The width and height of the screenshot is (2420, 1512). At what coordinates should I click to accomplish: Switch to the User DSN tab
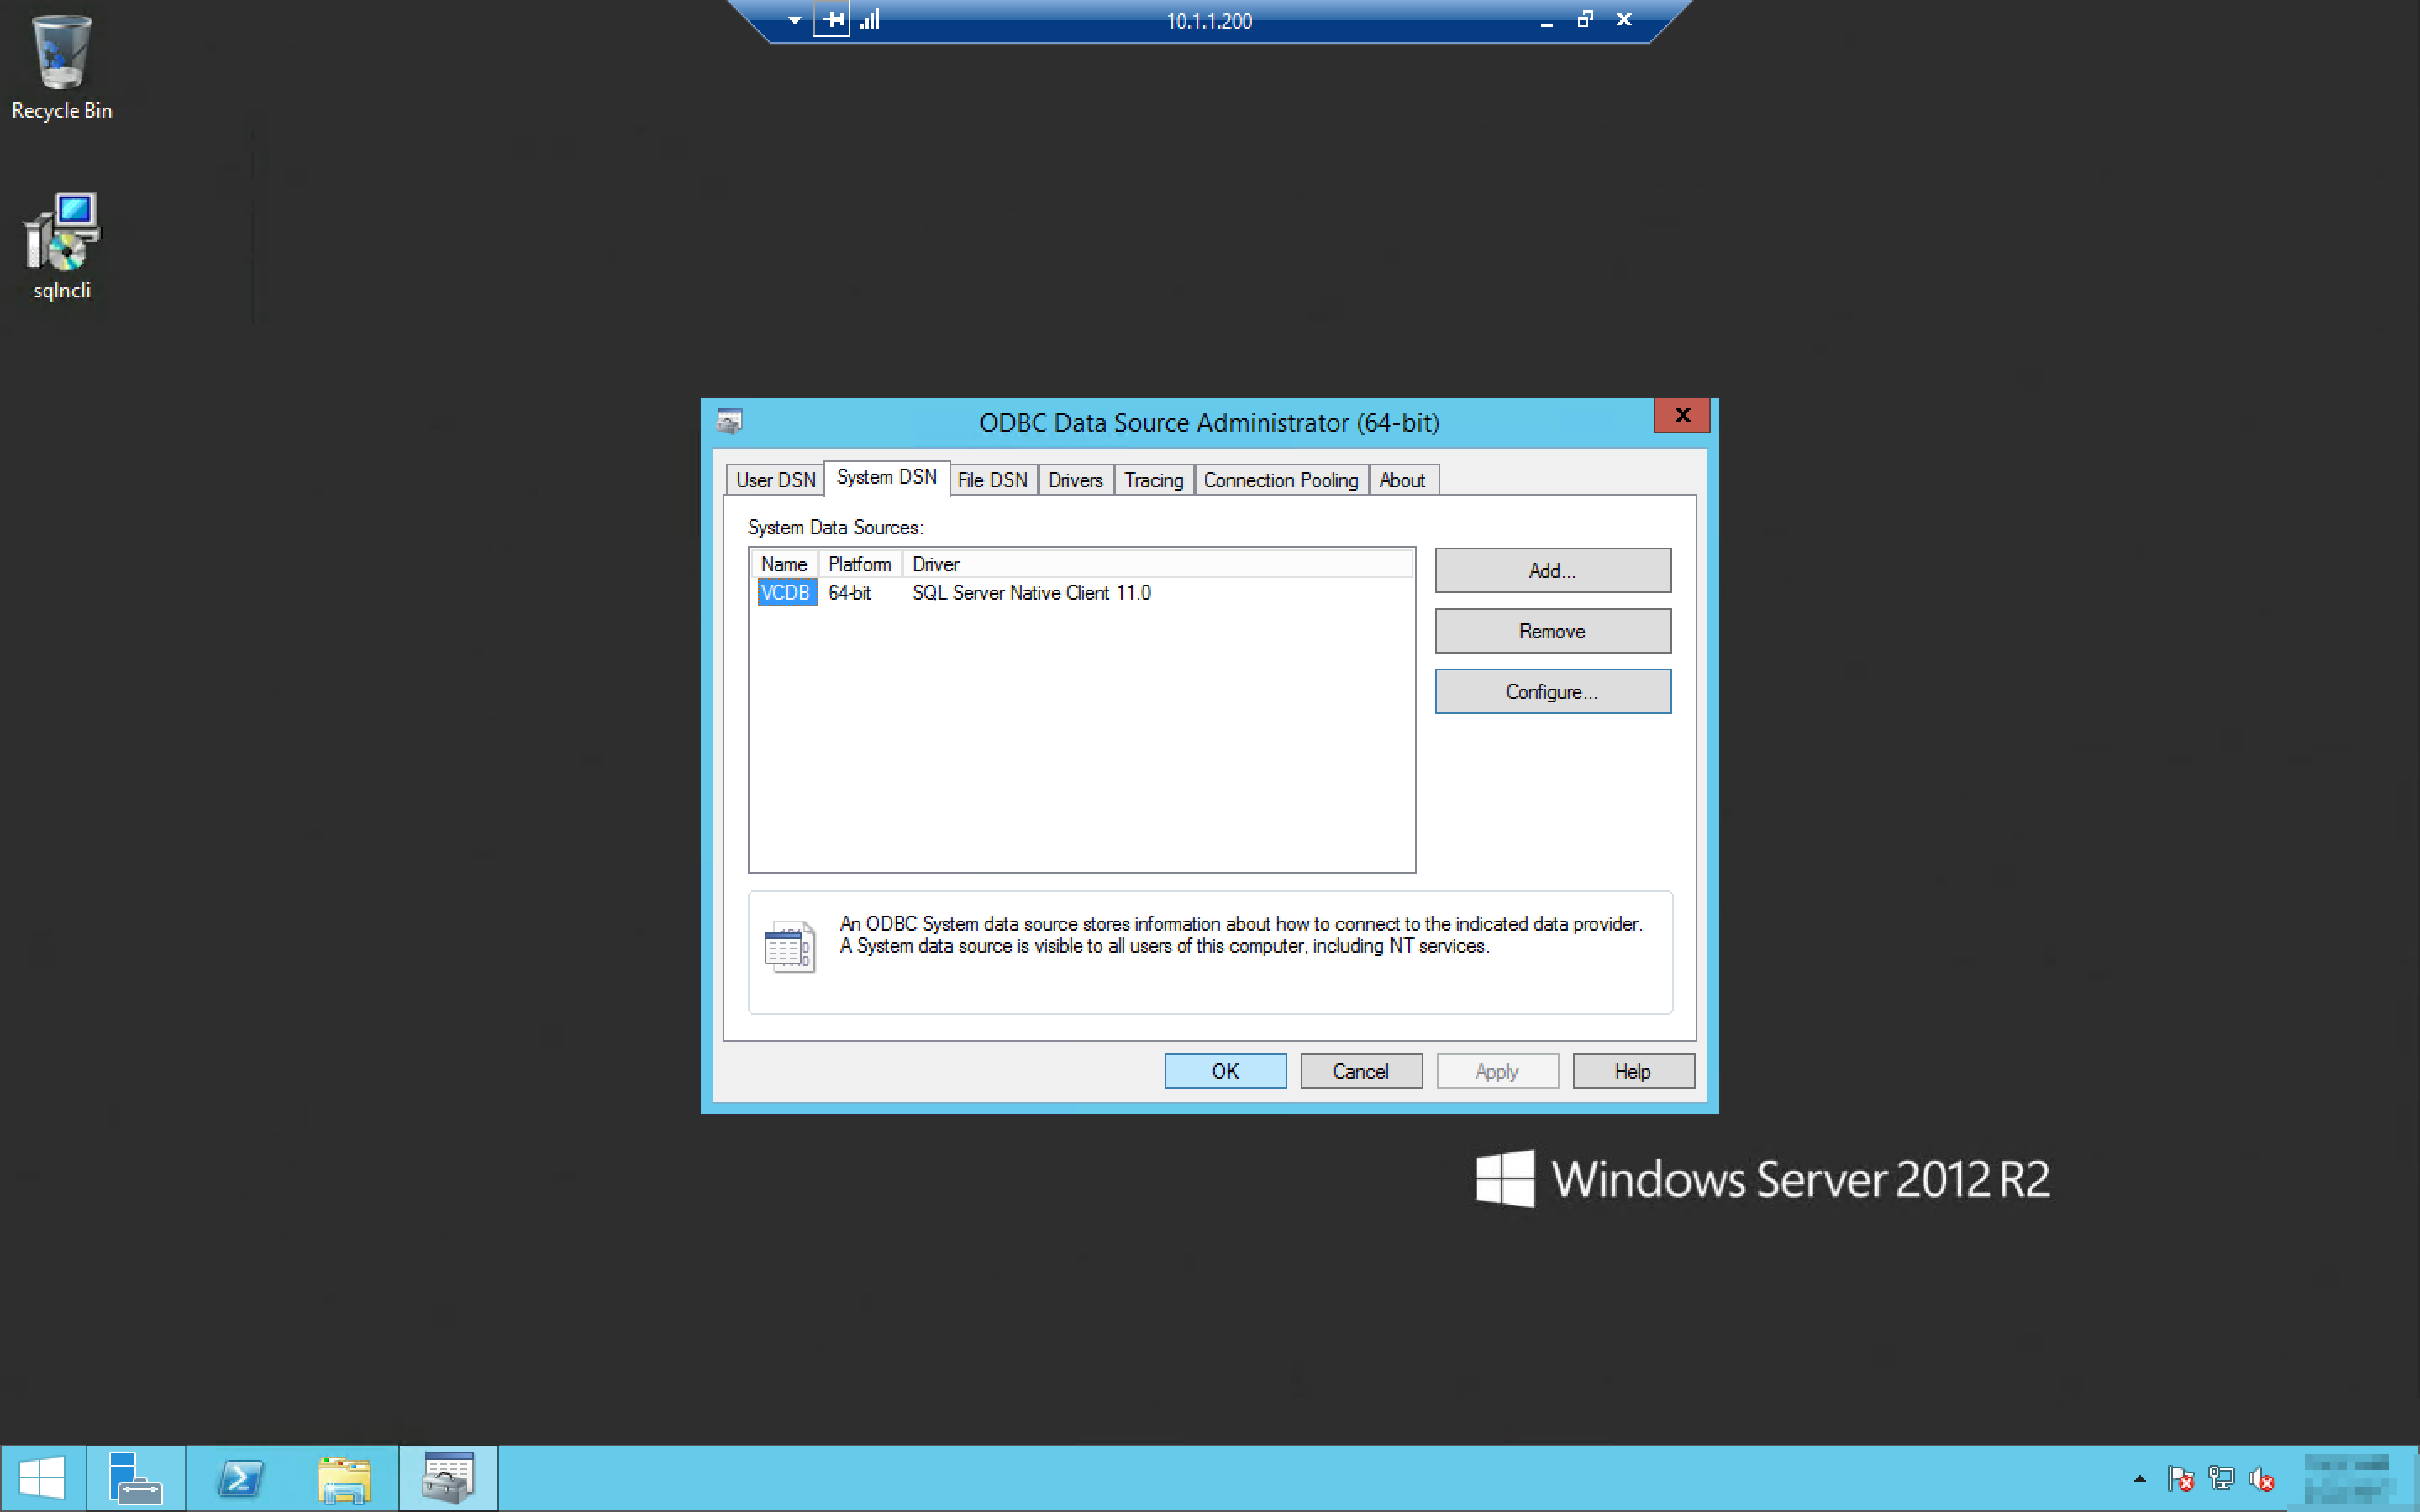[775, 480]
